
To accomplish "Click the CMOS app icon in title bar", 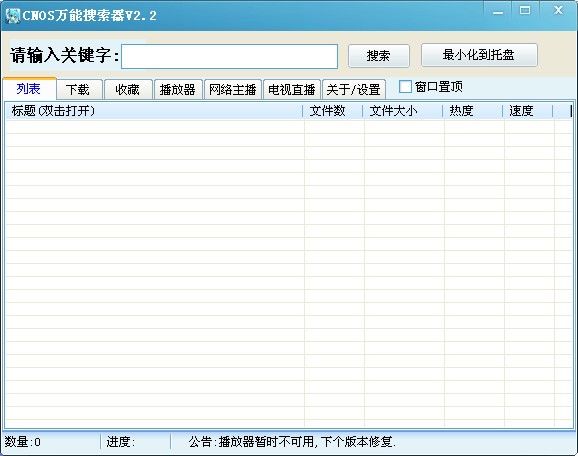I will click(13, 16).
